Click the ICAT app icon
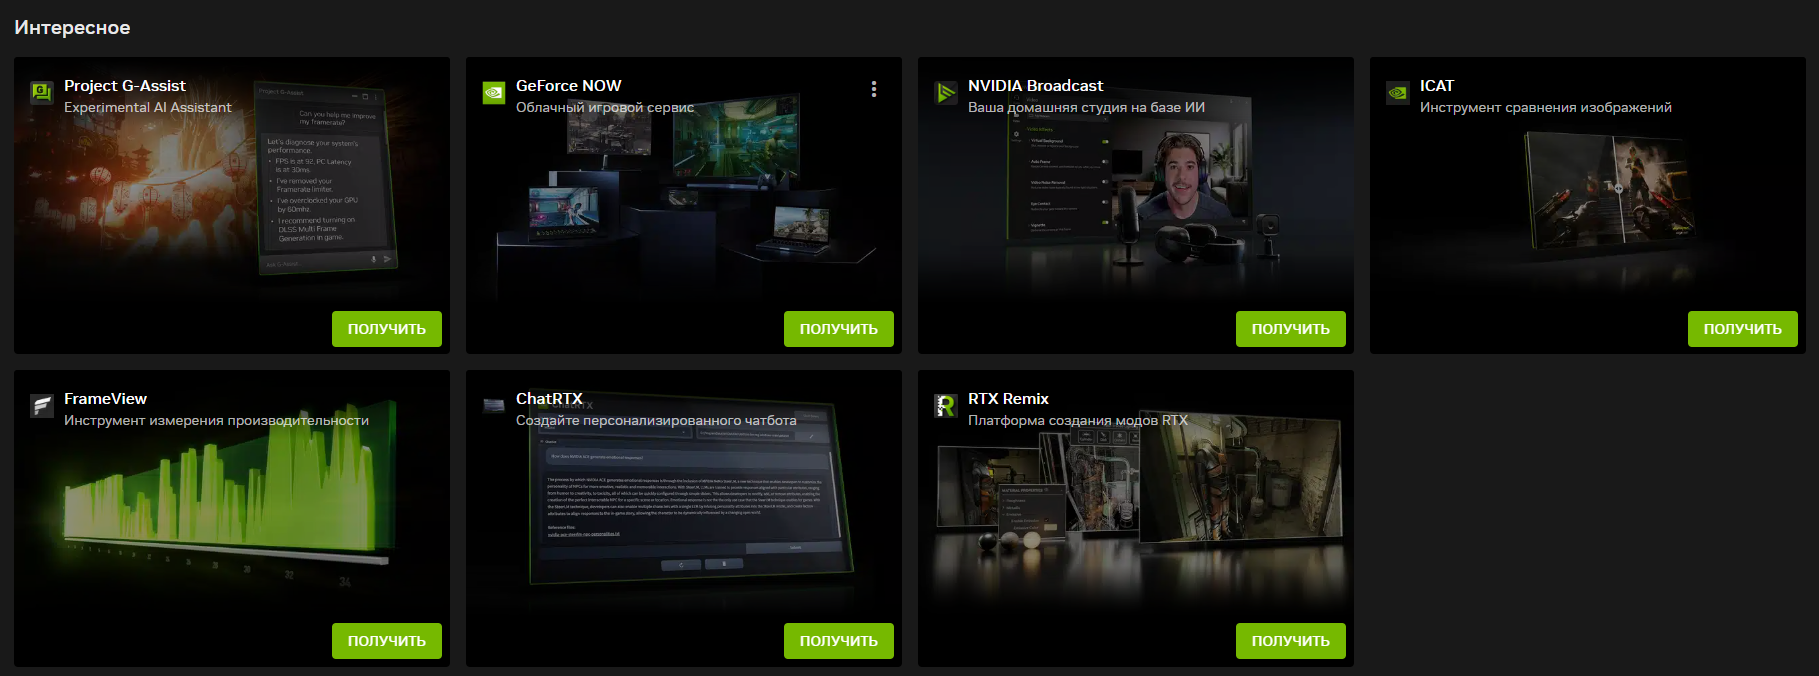1819x676 pixels. click(x=1398, y=93)
